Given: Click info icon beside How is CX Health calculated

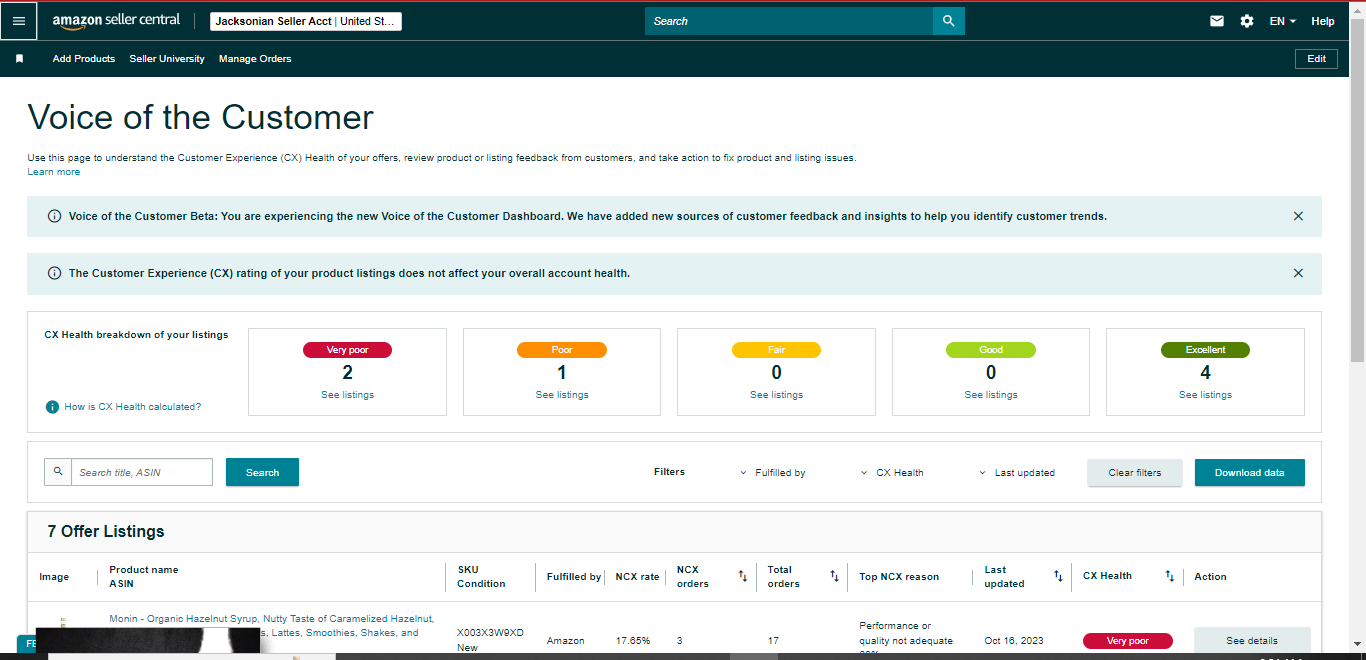Looking at the screenshot, I should (52, 407).
